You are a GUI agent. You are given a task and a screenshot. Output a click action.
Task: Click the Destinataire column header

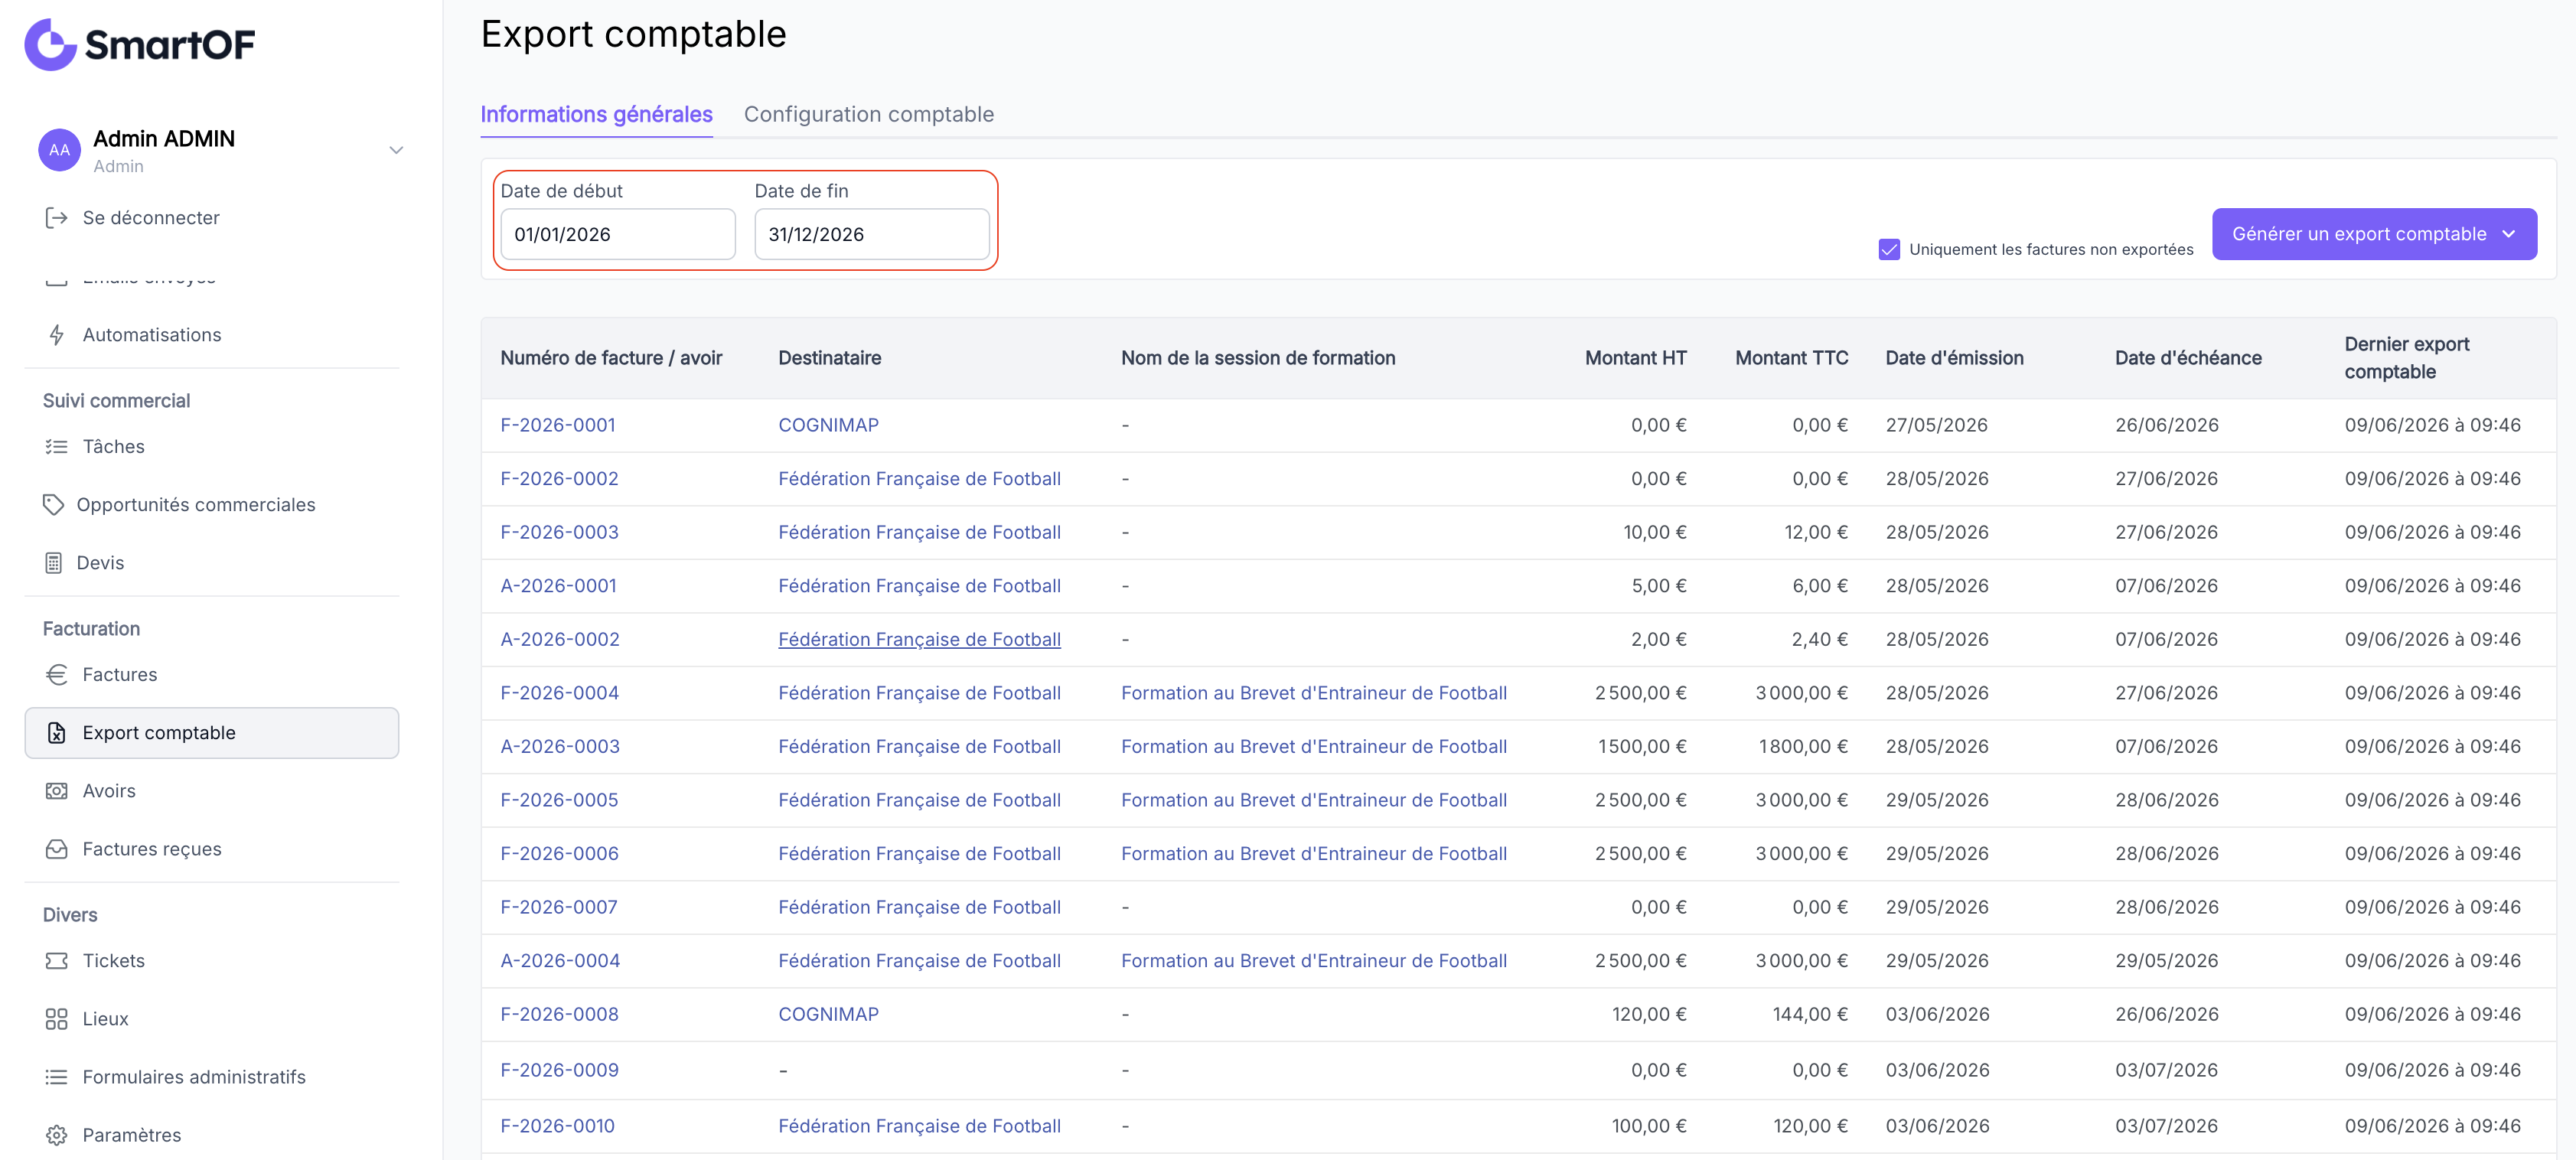point(829,358)
